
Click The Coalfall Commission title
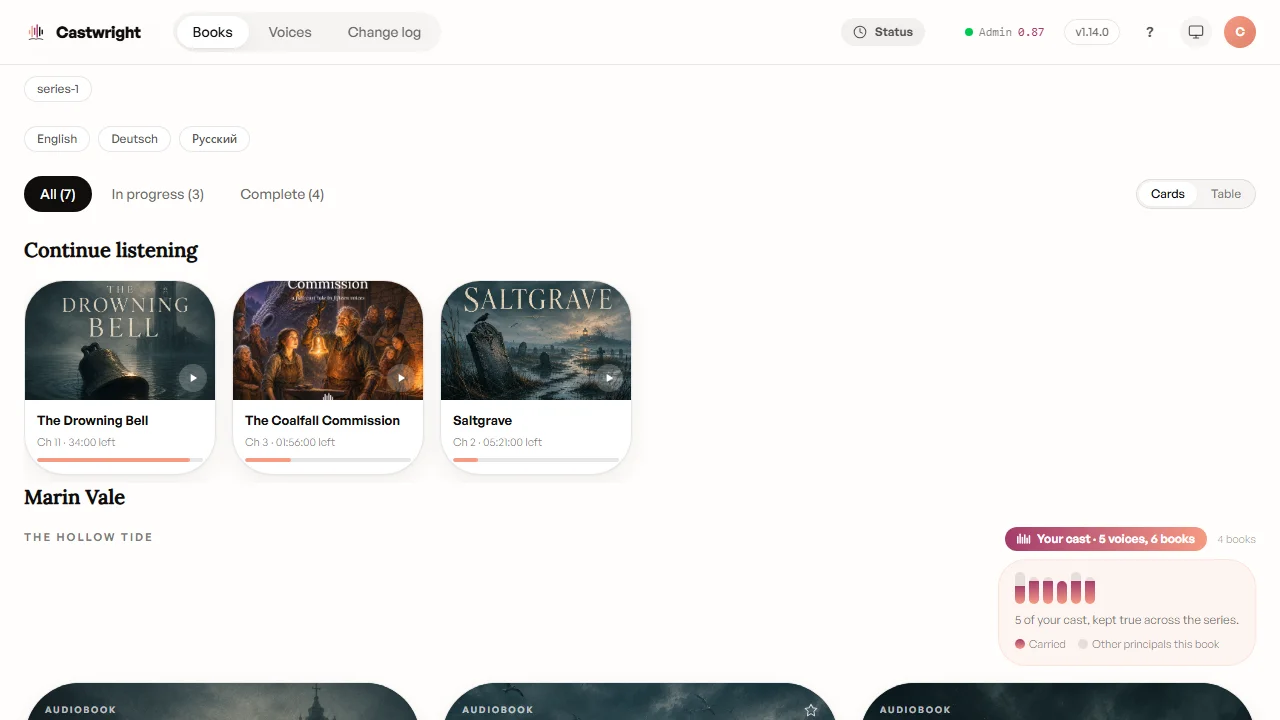point(322,421)
